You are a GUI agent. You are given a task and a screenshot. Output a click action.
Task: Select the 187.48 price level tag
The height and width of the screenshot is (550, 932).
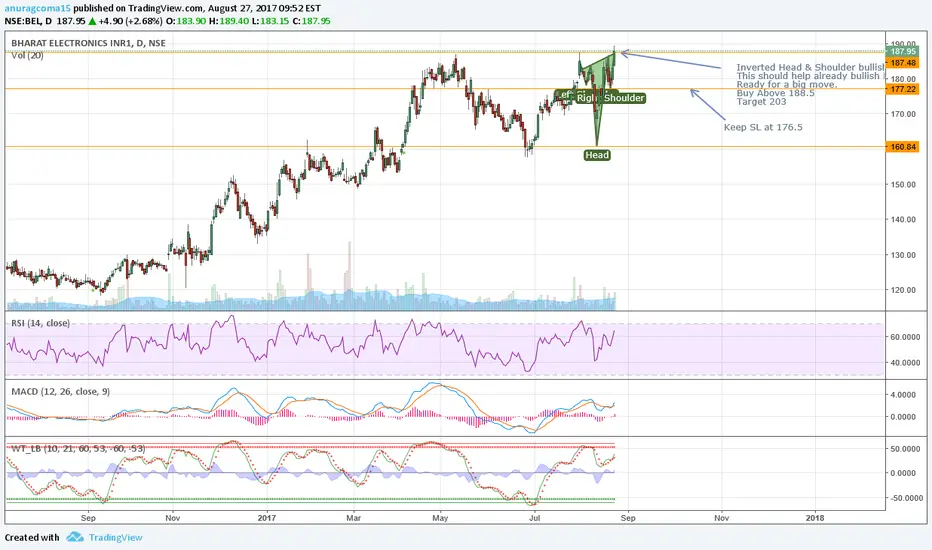[903, 62]
